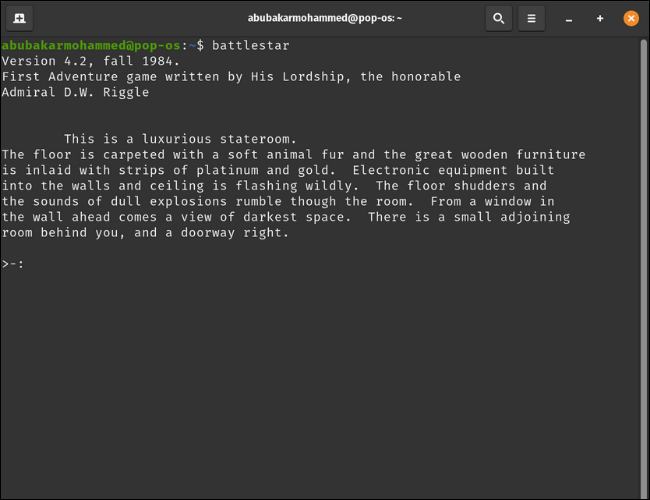Focus the >-: game input prompt

click(14, 264)
